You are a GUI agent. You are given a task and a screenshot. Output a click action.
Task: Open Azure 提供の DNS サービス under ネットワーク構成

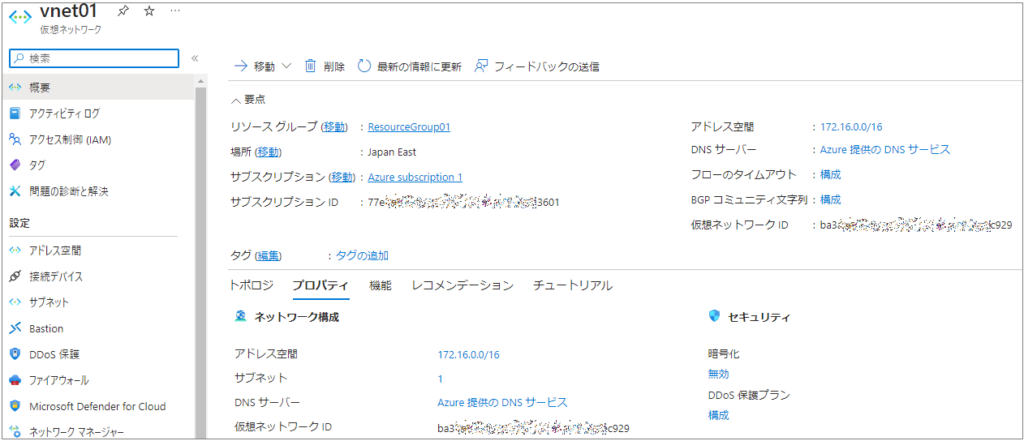click(x=502, y=402)
